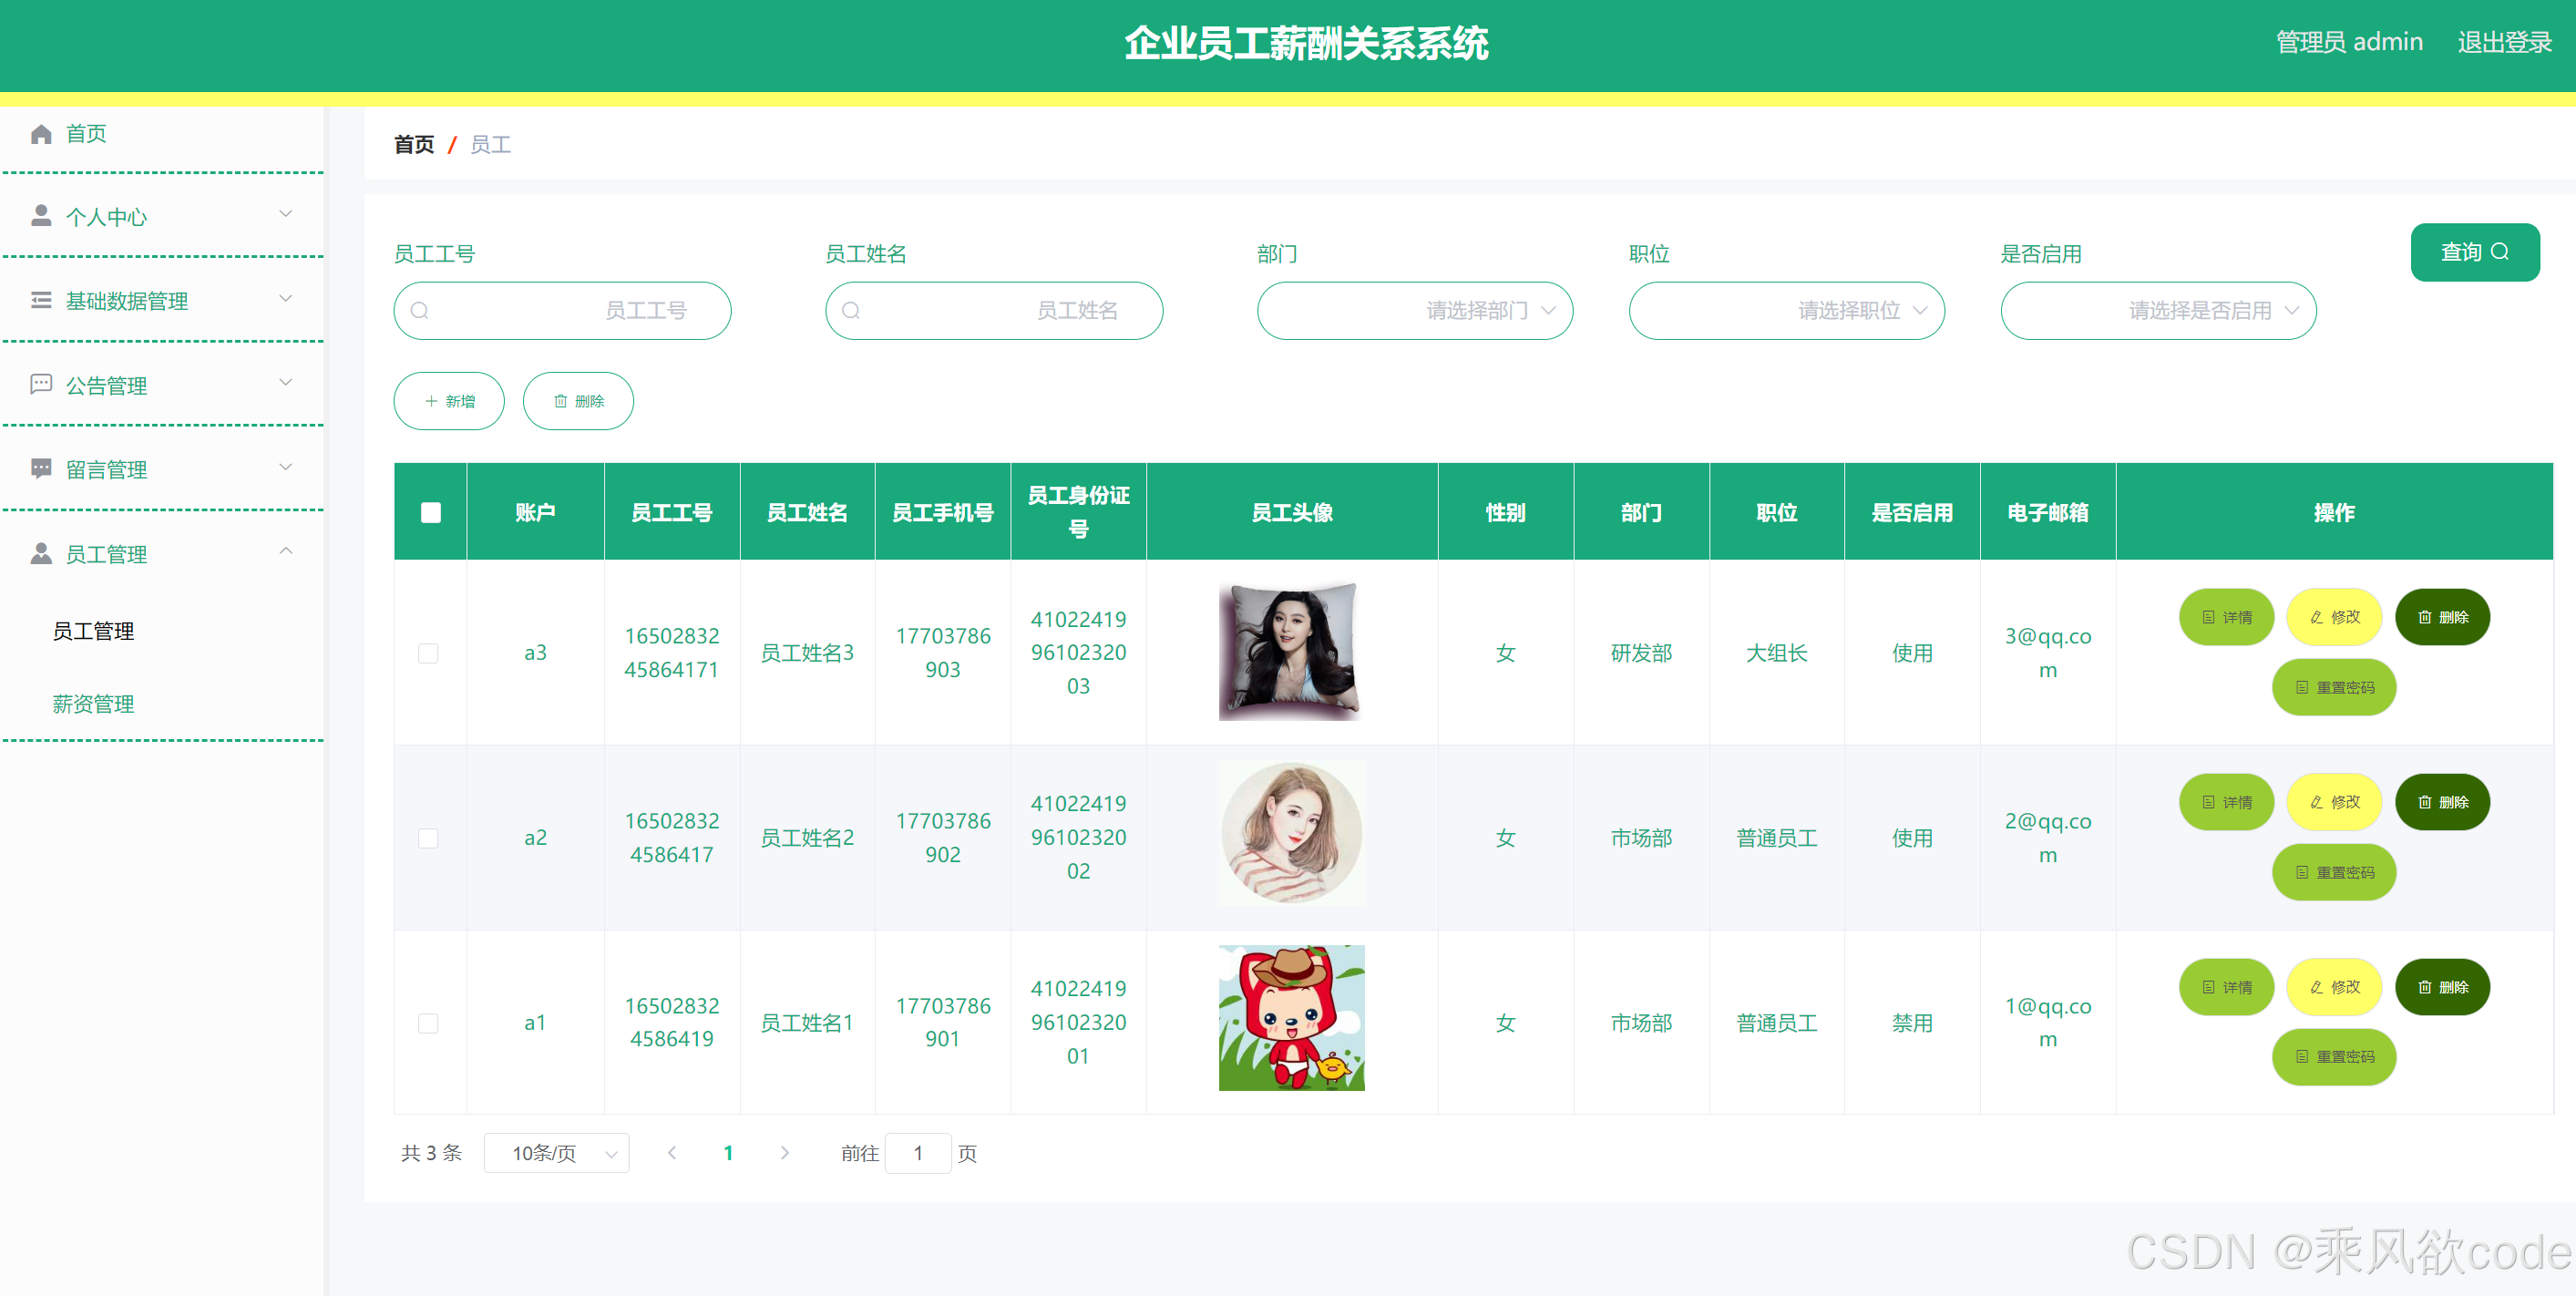The height and width of the screenshot is (1296, 2576).
Task: Click the home icon in sidebar
Action: click(41, 134)
